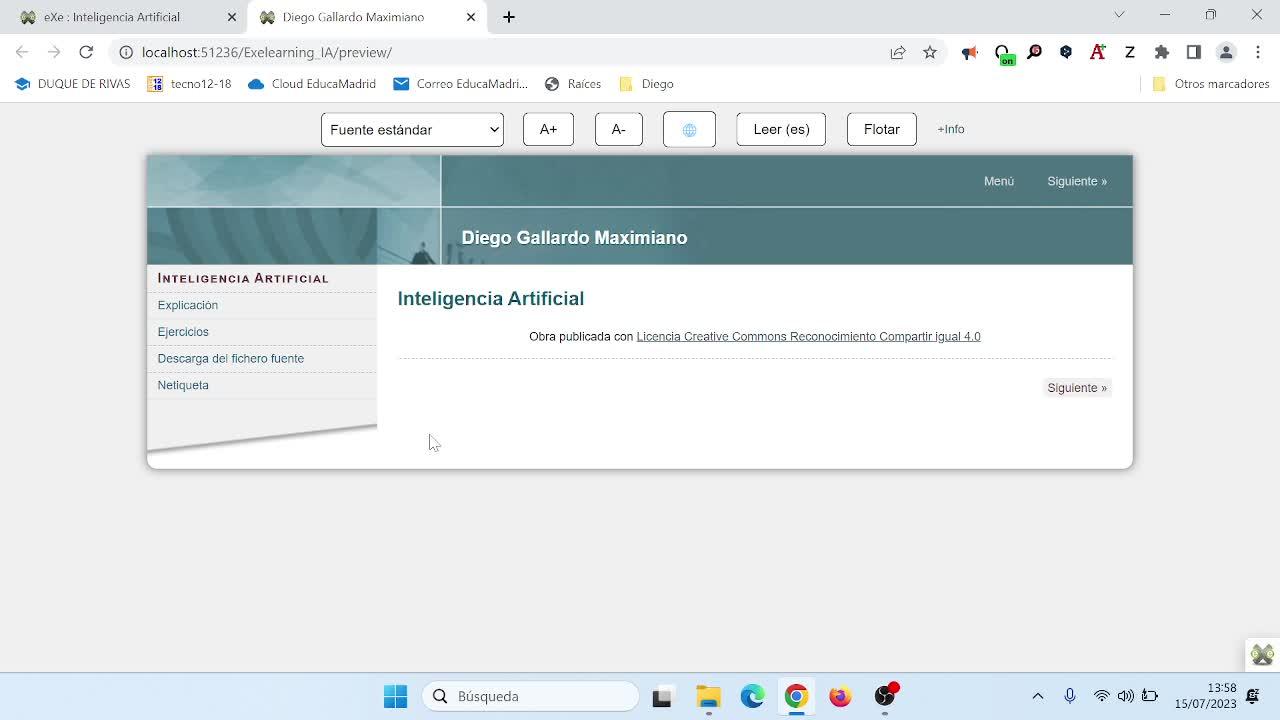The image size is (1280, 720).
Task: Click the Chrome icon in the taskbar
Action: pos(796,696)
